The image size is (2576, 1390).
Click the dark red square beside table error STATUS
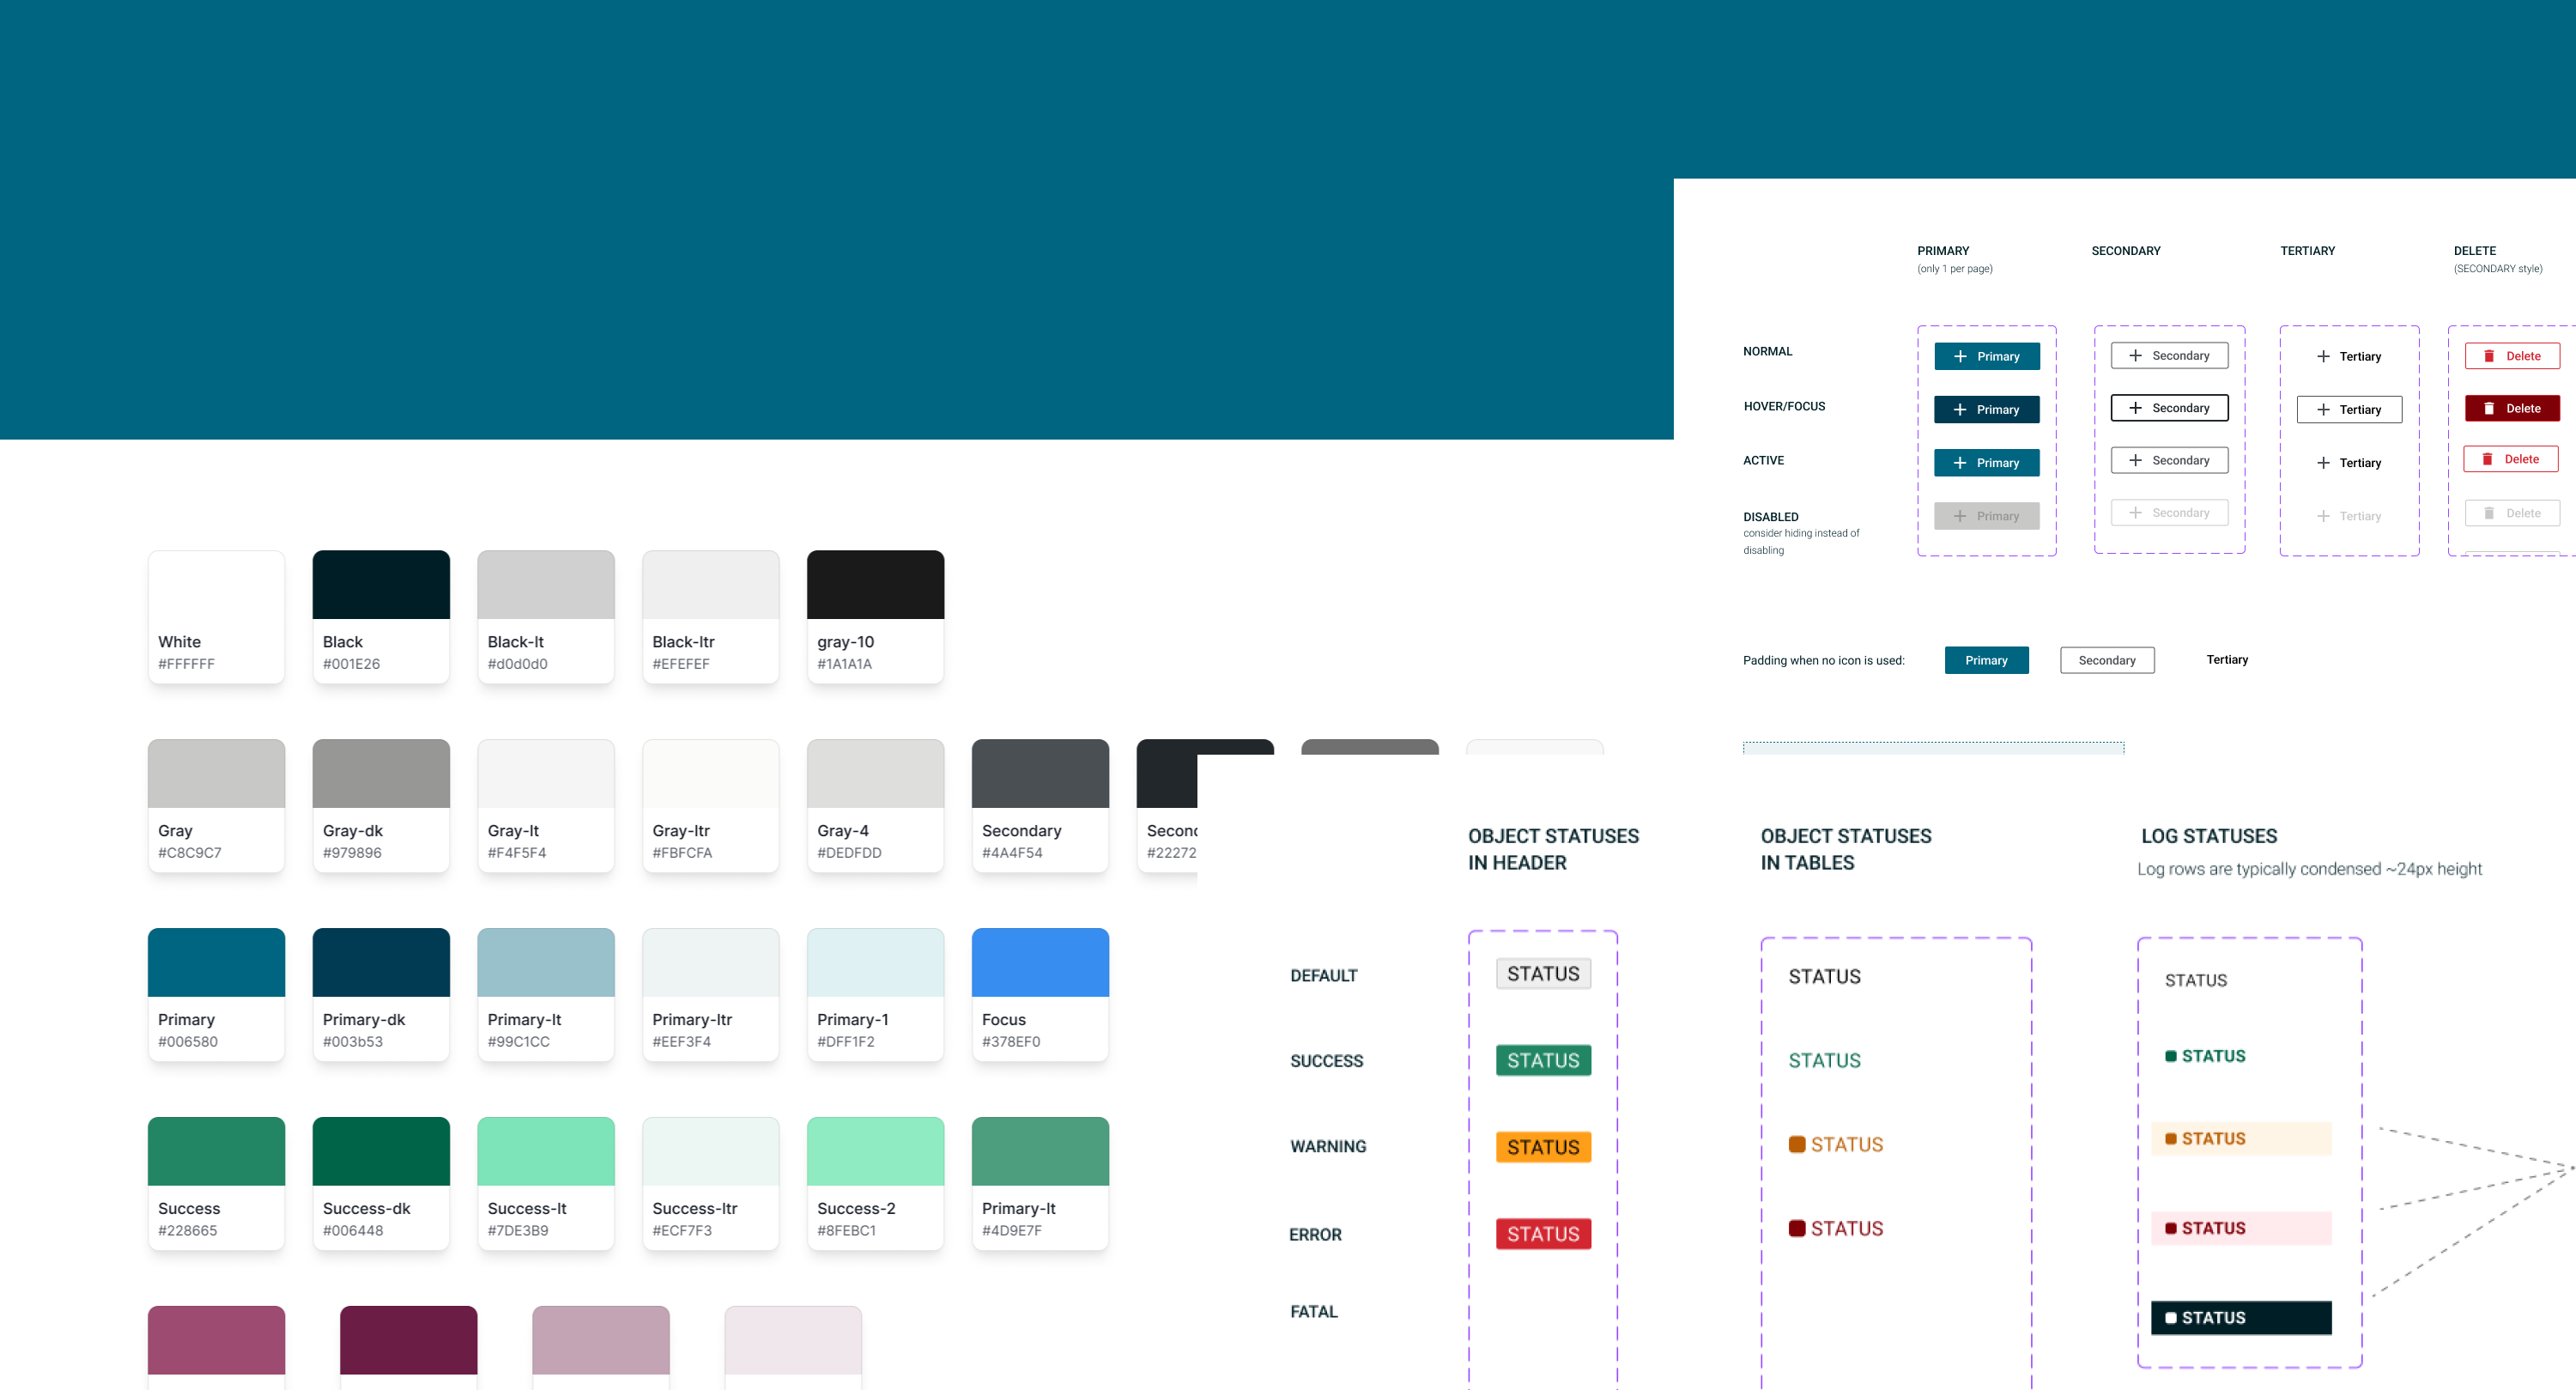(x=1797, y=1229)
